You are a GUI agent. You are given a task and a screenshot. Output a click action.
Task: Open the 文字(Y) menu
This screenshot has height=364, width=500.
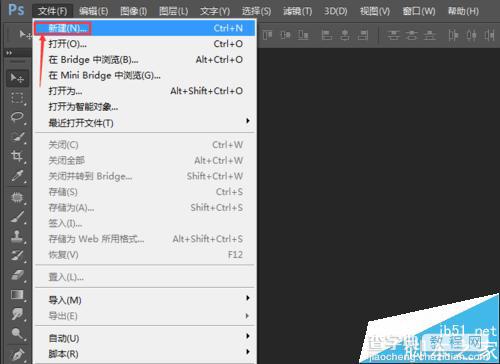pos(215,11)
